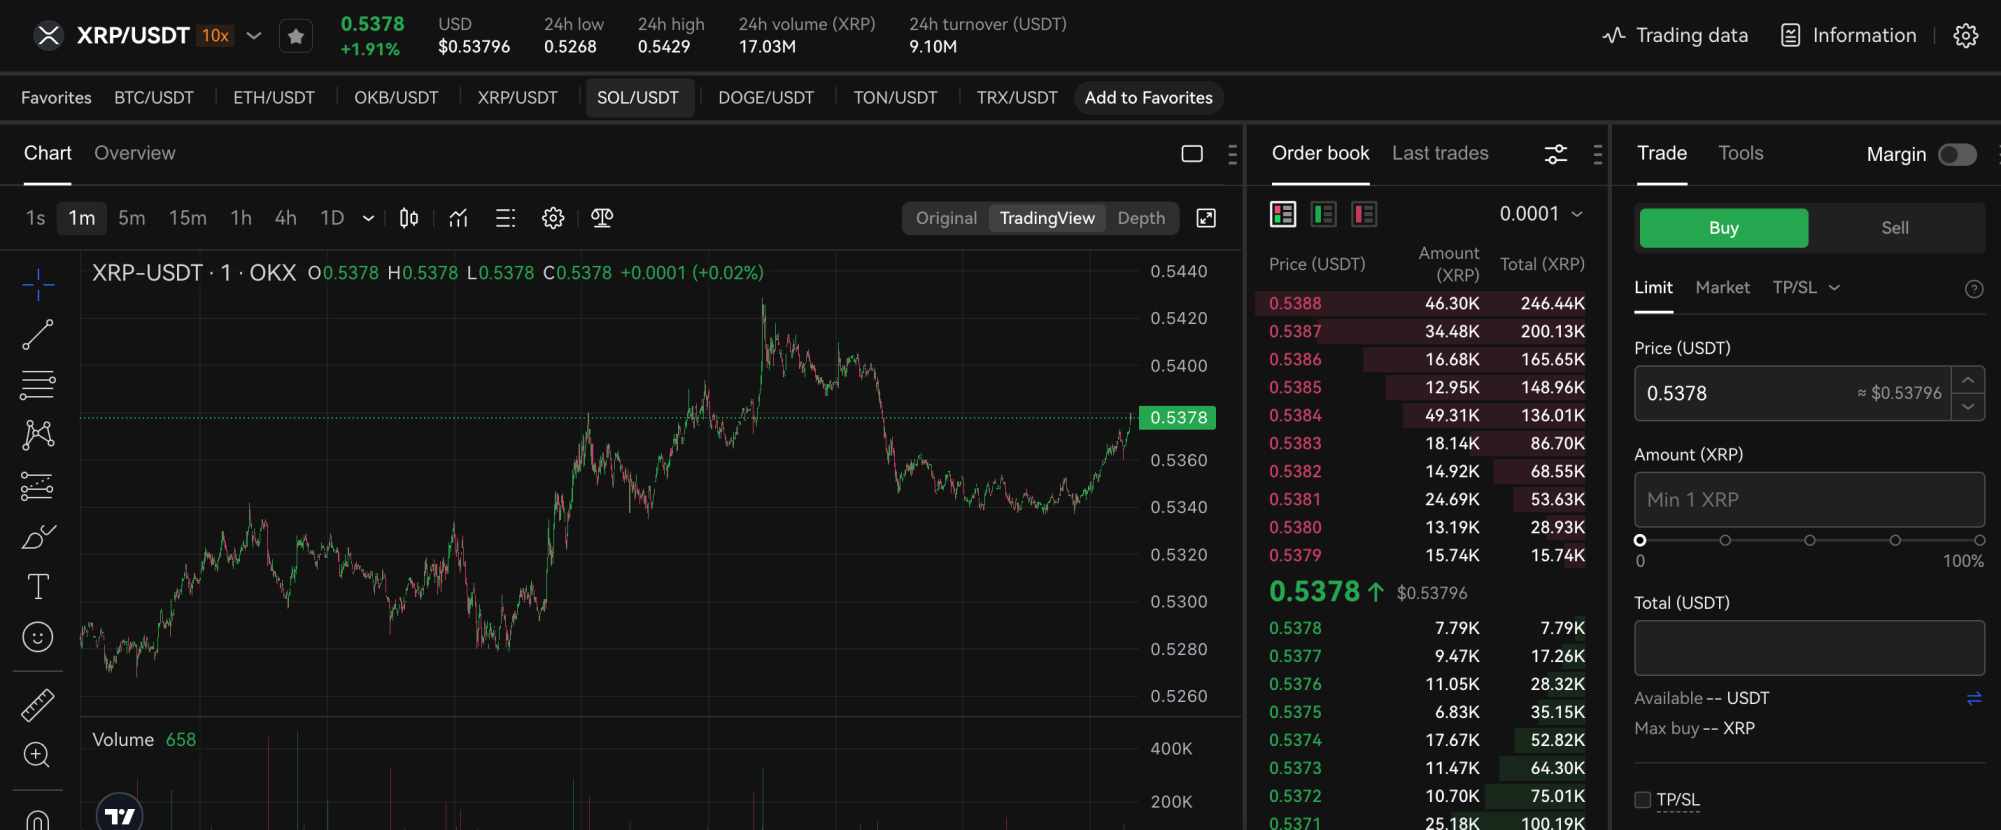Select the brush drawing tool
The width and height of the screenshot is (2001, 830).
38,537
